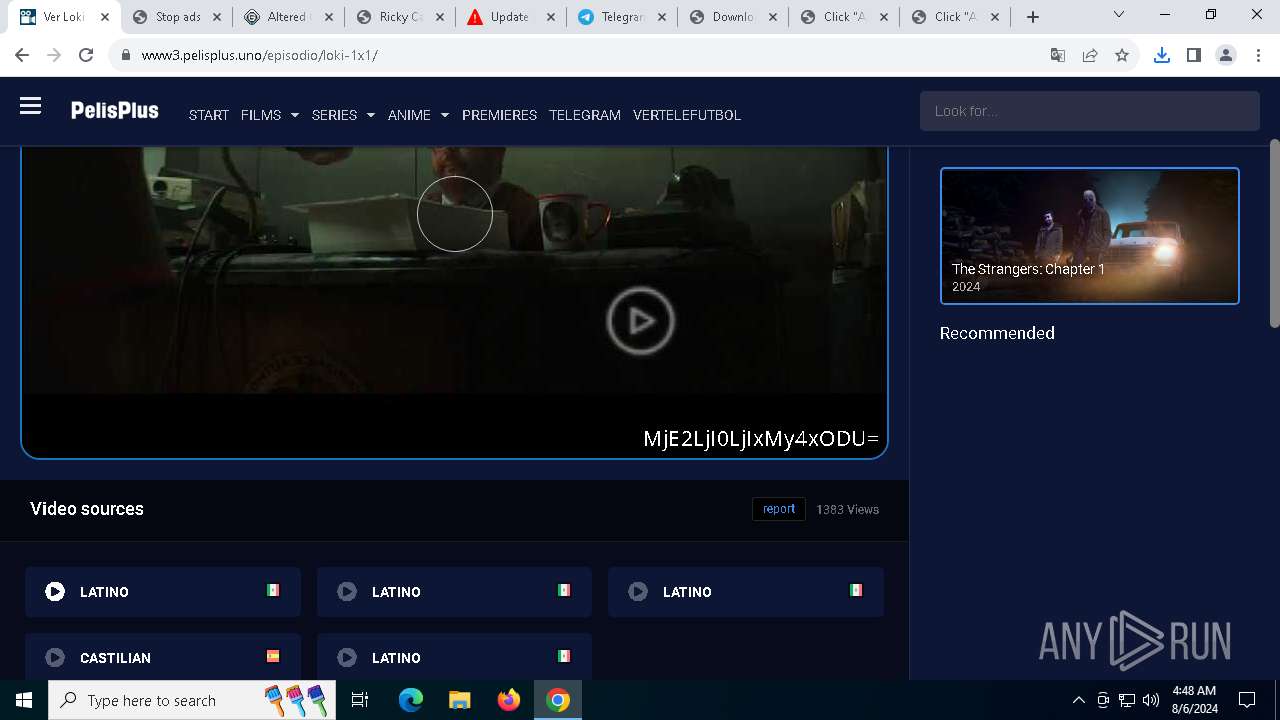Switch to the Stop ads tab
This screenshot has width=1280, height=720.
click(177, 17)
